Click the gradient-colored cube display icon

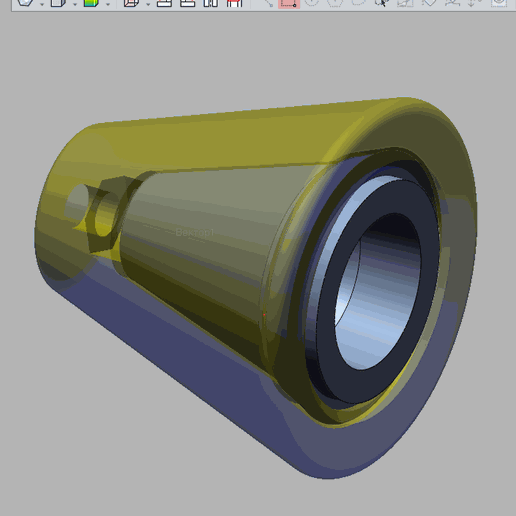91,3
